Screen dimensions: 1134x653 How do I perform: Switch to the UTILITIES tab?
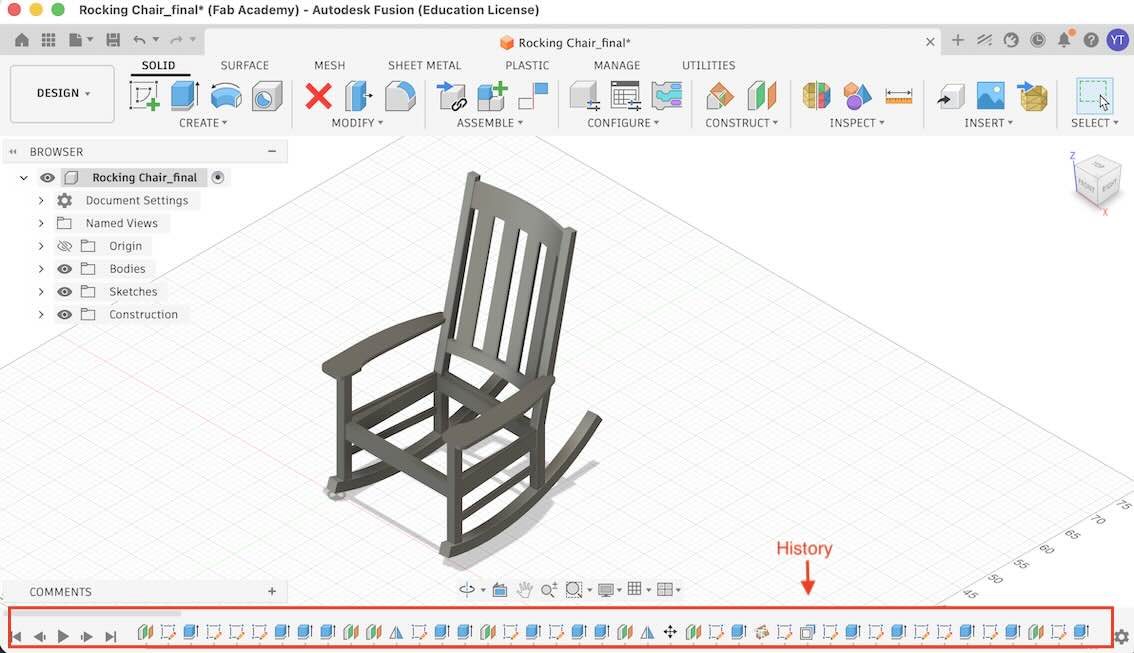click(x=709, y=65)
